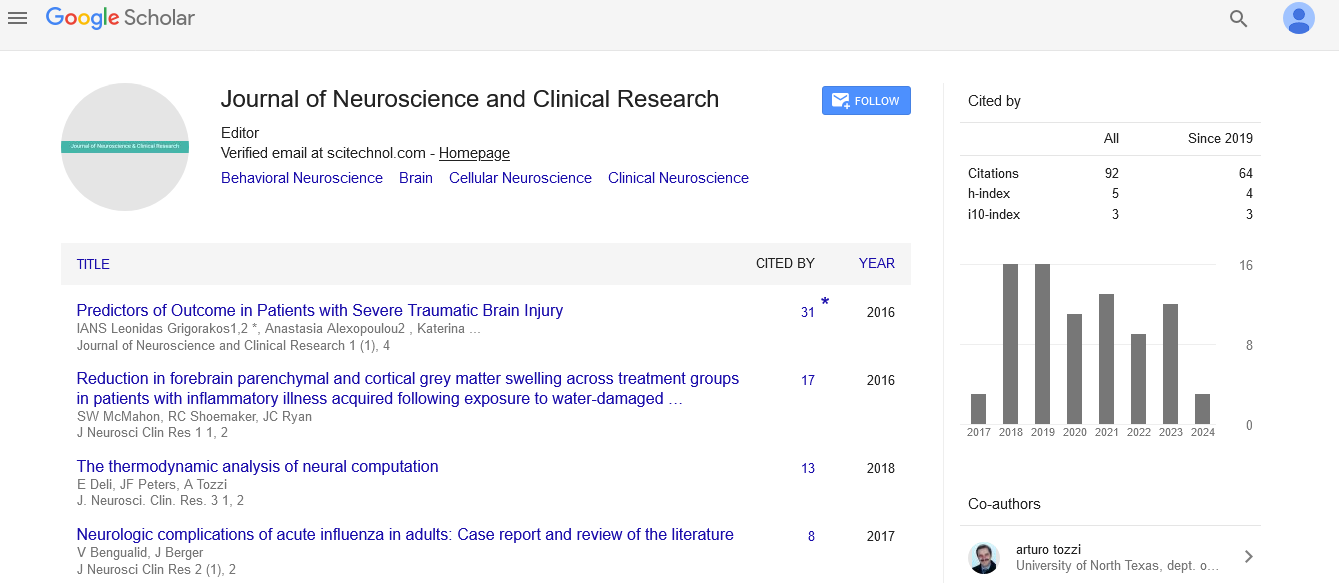Browse the Clinical Neuroscience label
1339x583 pixels.
[678, 178]
